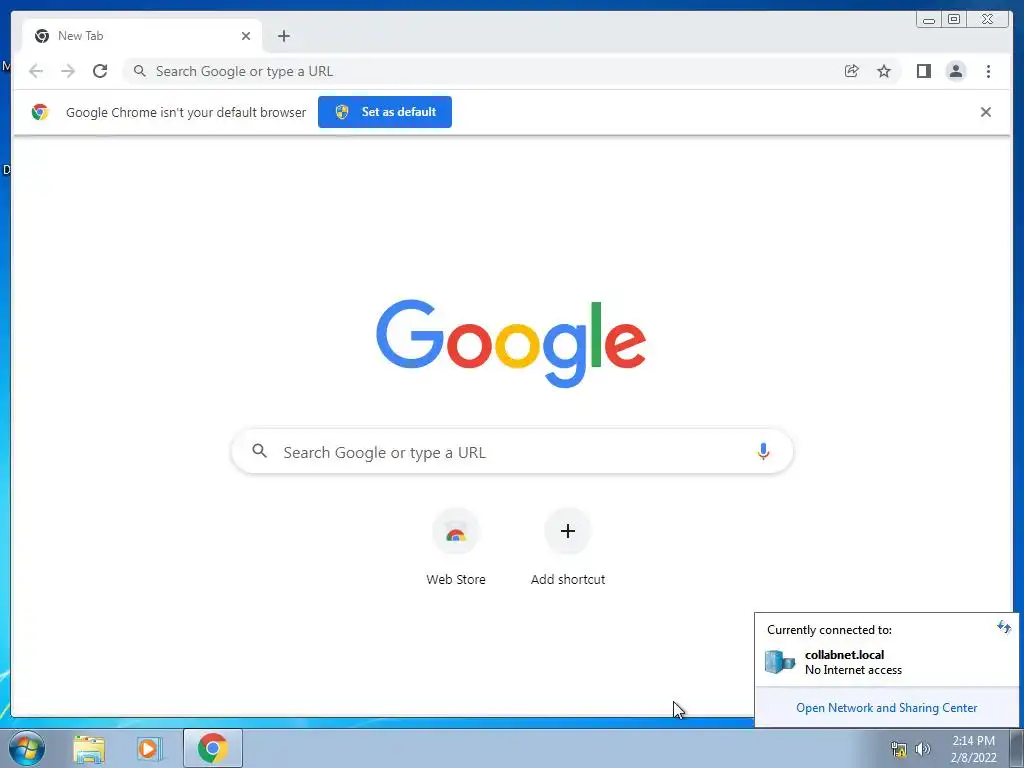The width and height of the screenshot is (1024, 768).
Task: Open Network and Sharing Center link
Action: click(886, 708)
